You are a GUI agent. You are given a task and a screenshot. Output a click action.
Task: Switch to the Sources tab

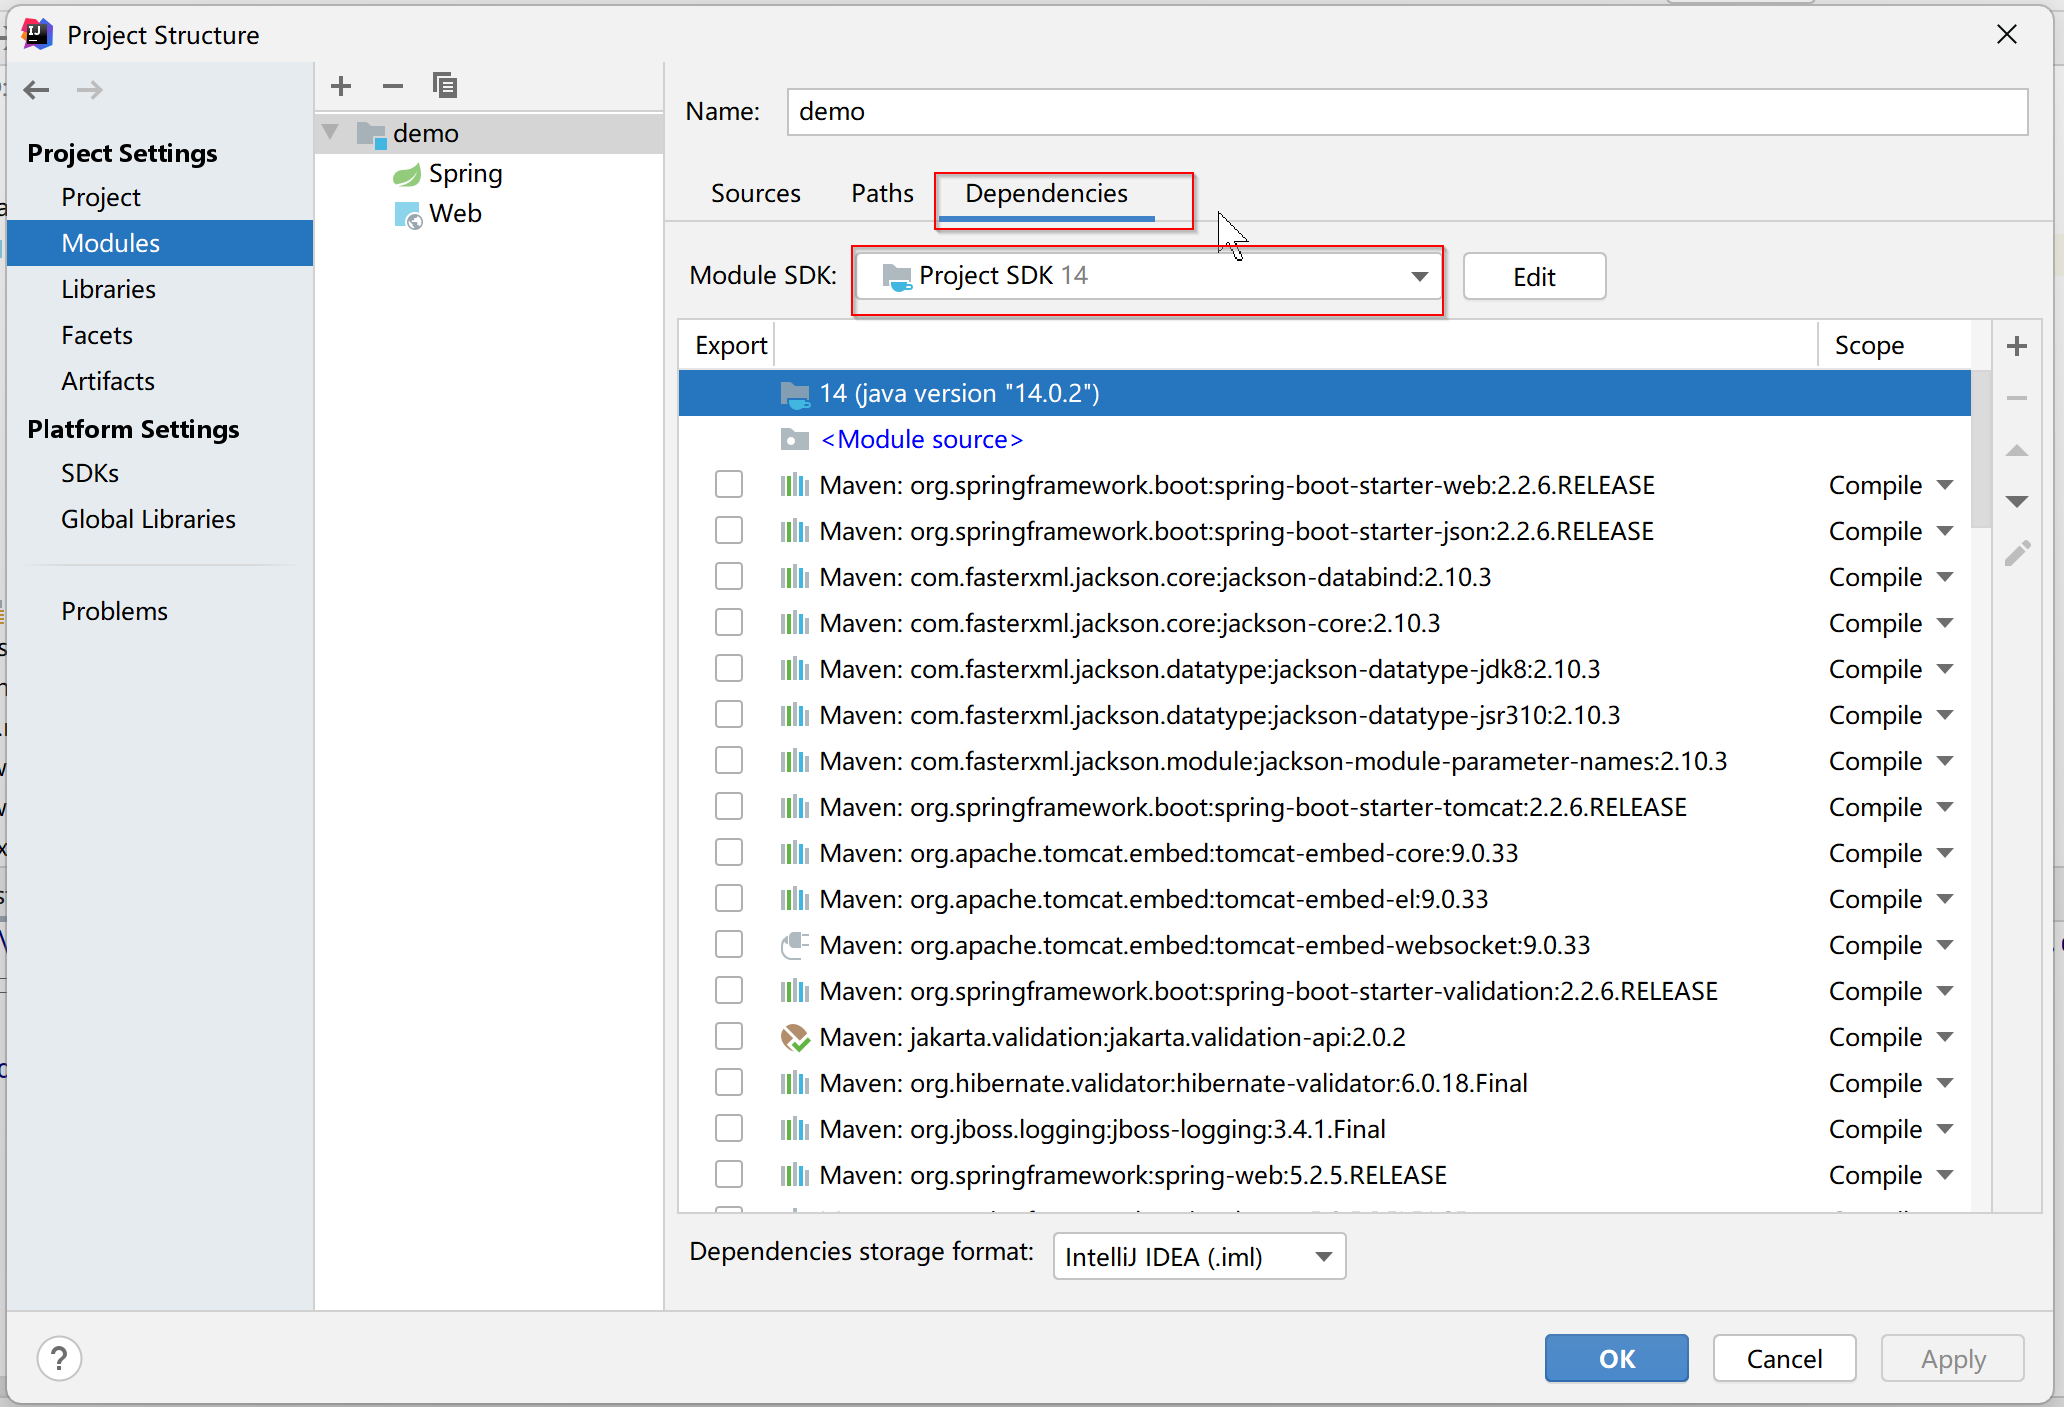tap(755, 194)
